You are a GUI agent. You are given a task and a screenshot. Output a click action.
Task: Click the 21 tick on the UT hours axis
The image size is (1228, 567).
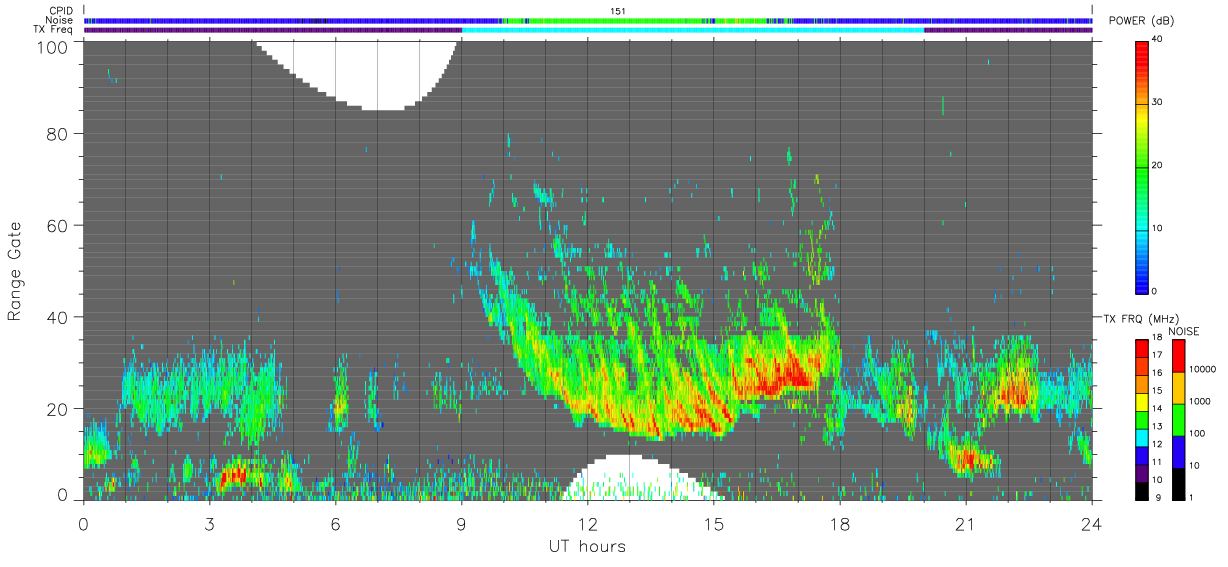pos(965,523)
